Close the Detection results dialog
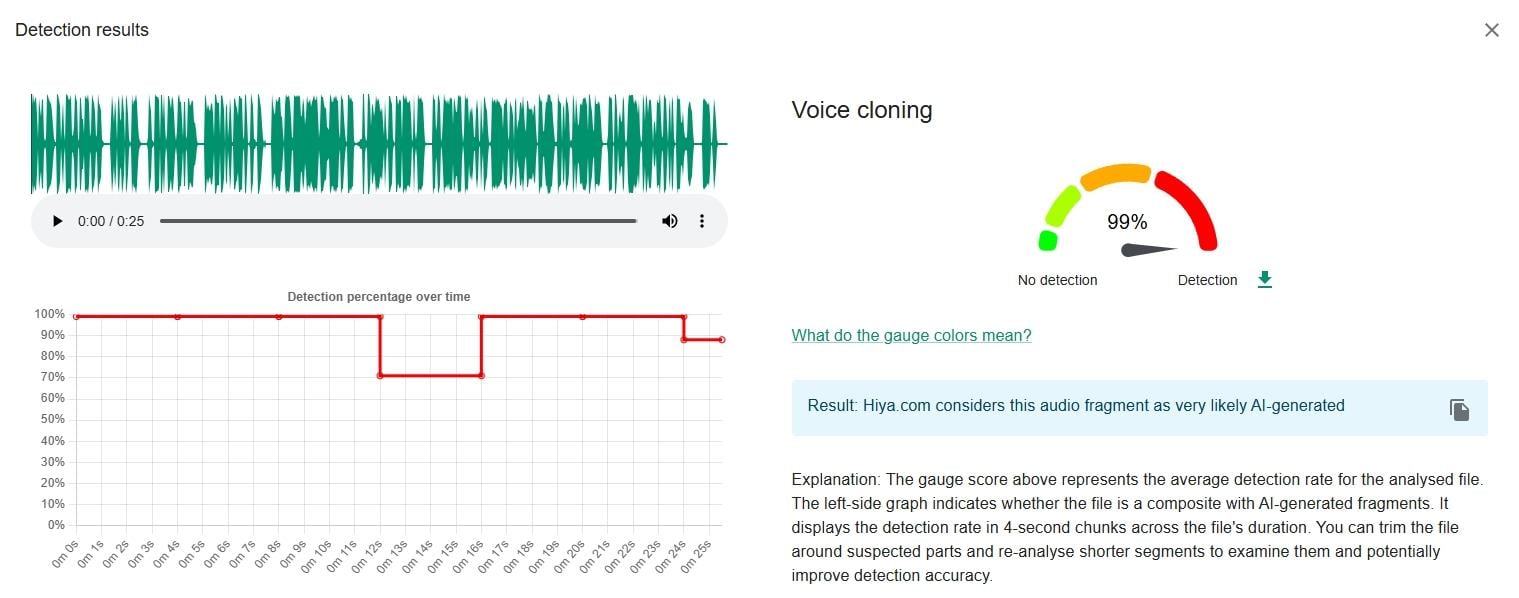Screen dimensions: 1519x598 pyautogui.click(x=1491, y=30)
